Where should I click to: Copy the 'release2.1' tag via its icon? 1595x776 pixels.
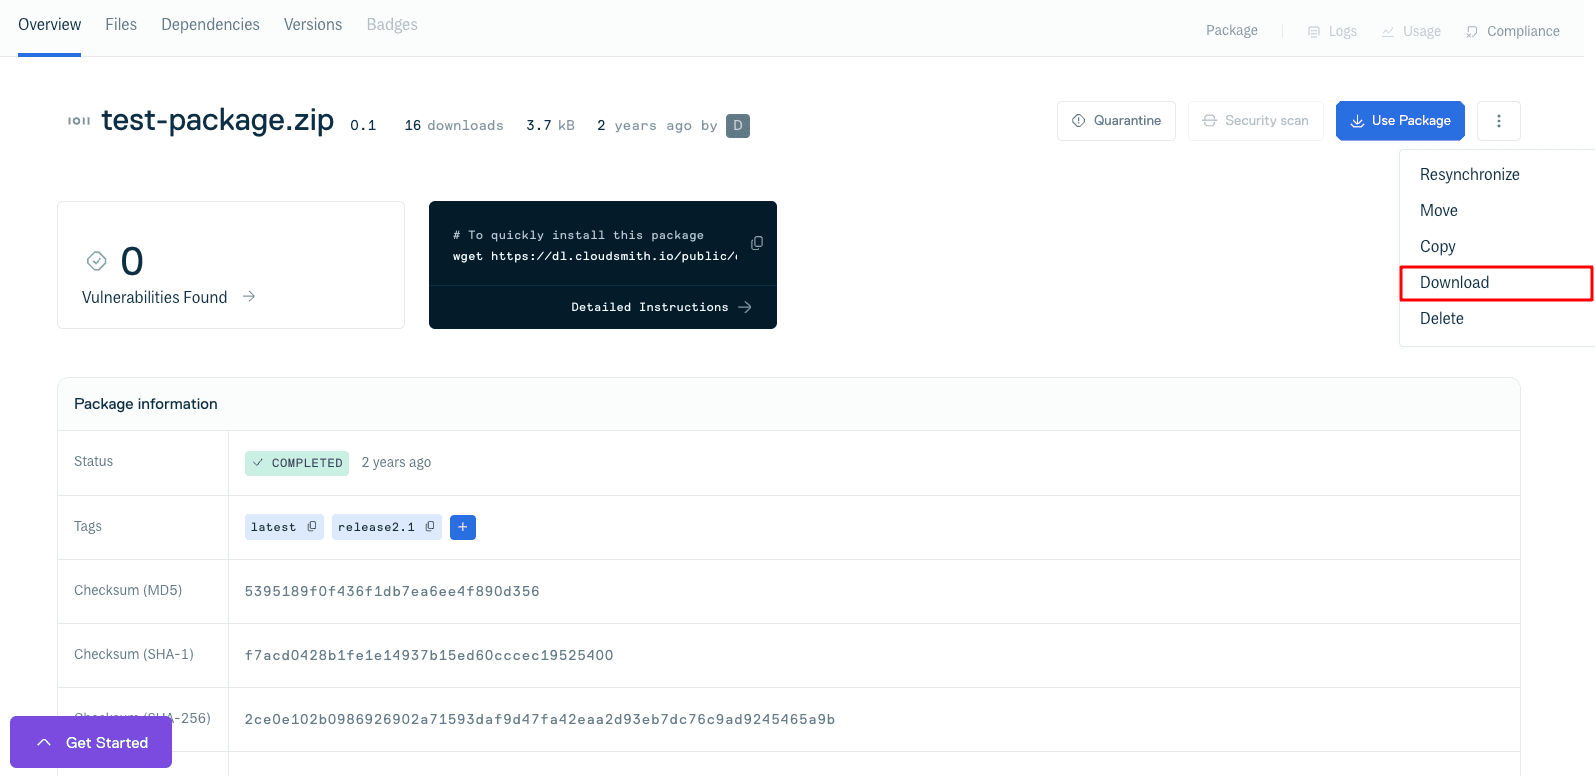(430, 527)
